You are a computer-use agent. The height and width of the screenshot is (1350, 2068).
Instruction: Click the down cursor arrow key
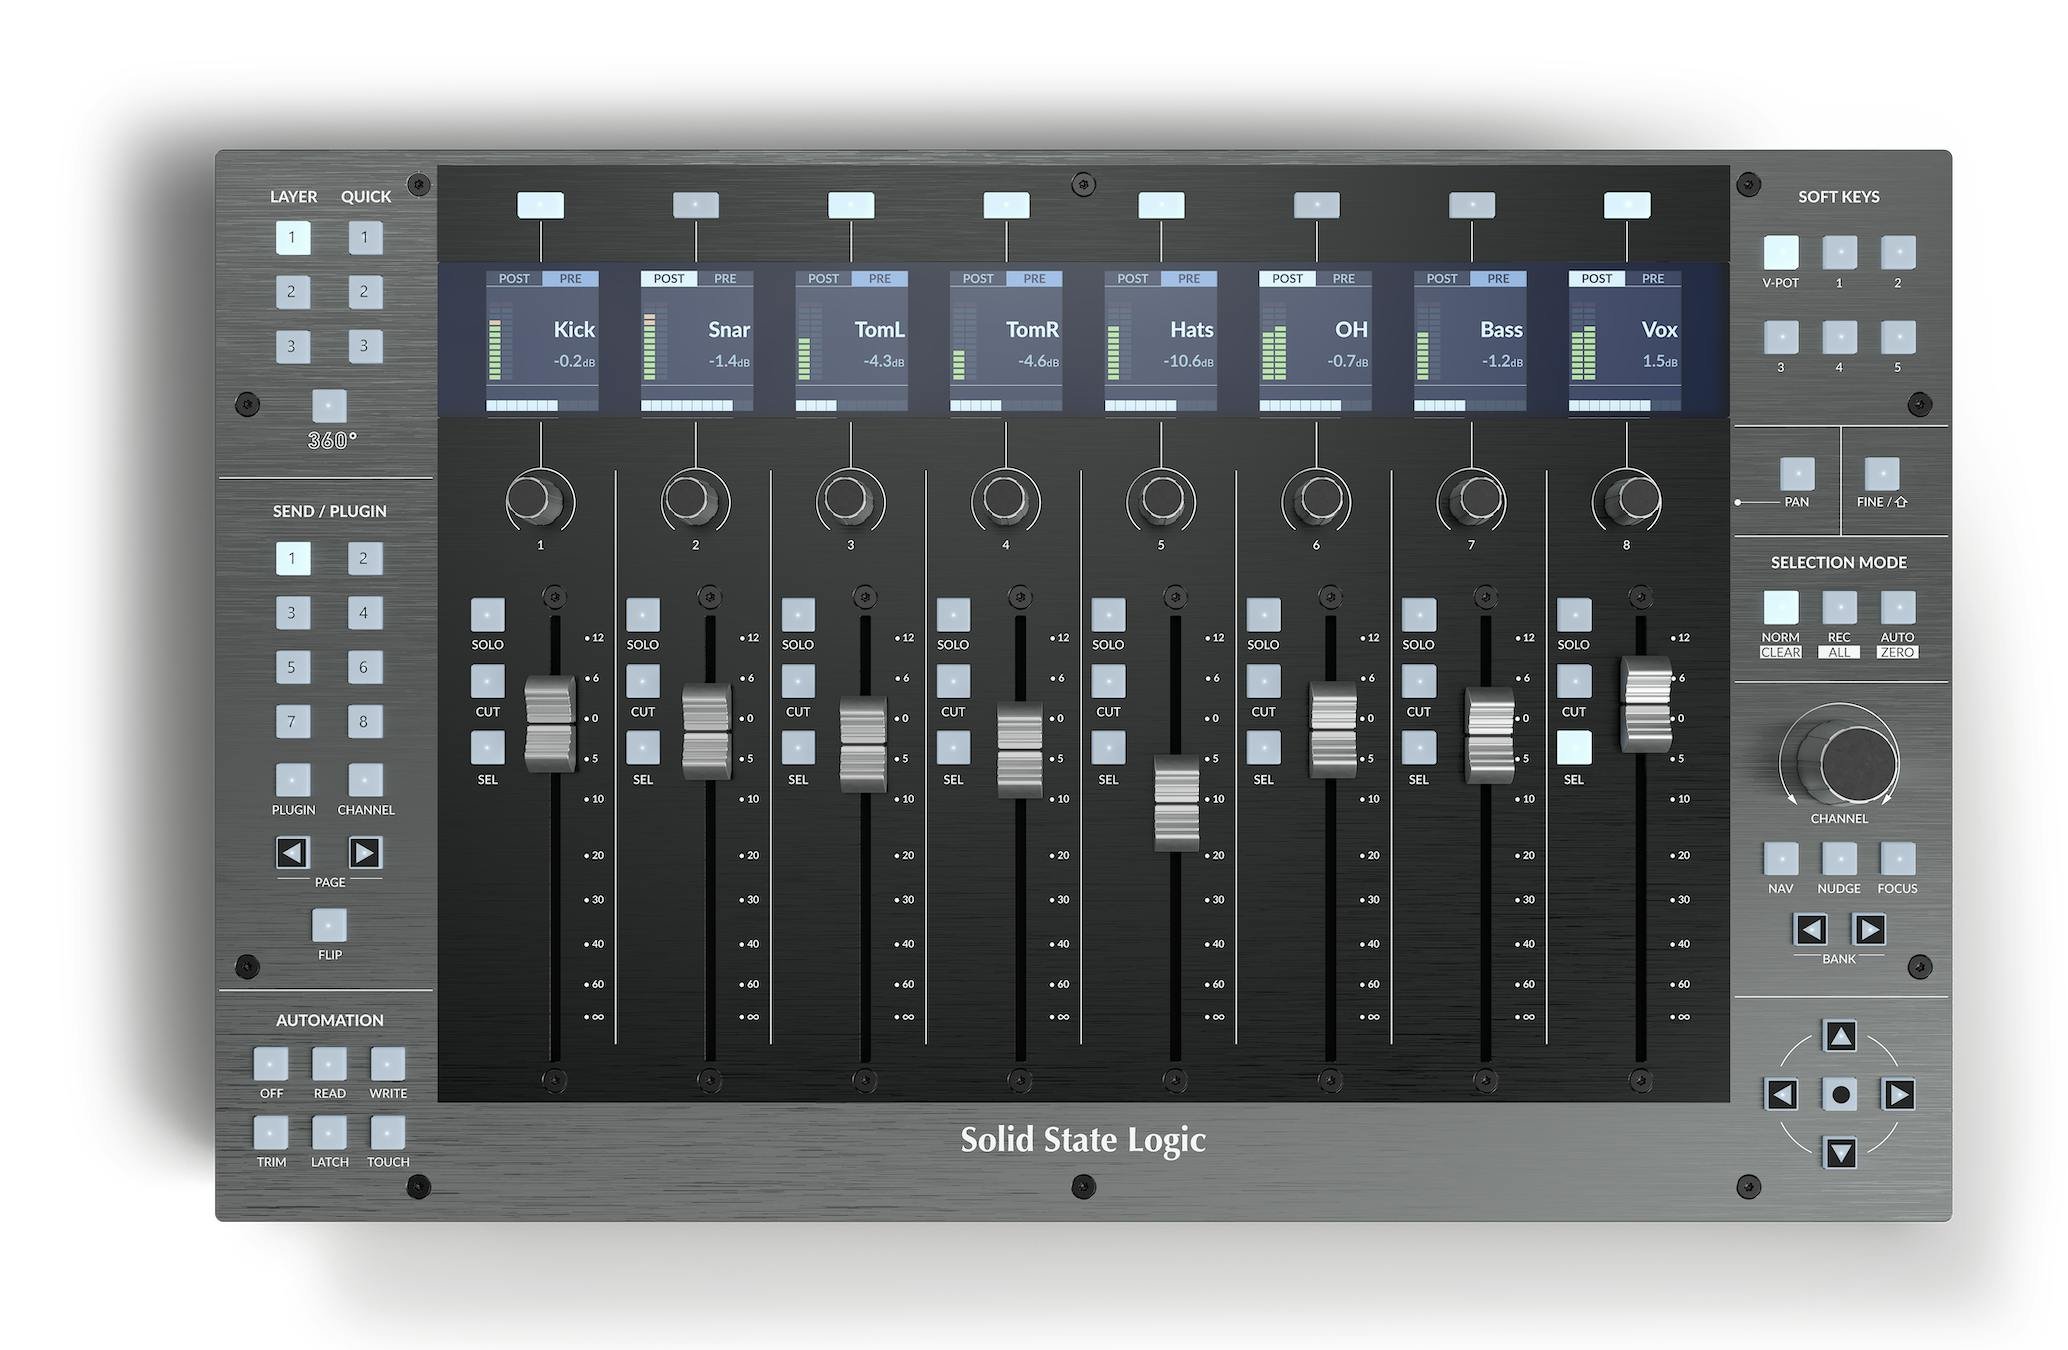(x=1840, y=1153)
